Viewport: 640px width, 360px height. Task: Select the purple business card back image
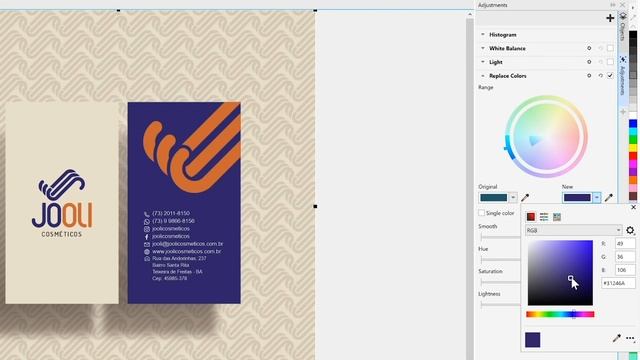pos(184,202)
